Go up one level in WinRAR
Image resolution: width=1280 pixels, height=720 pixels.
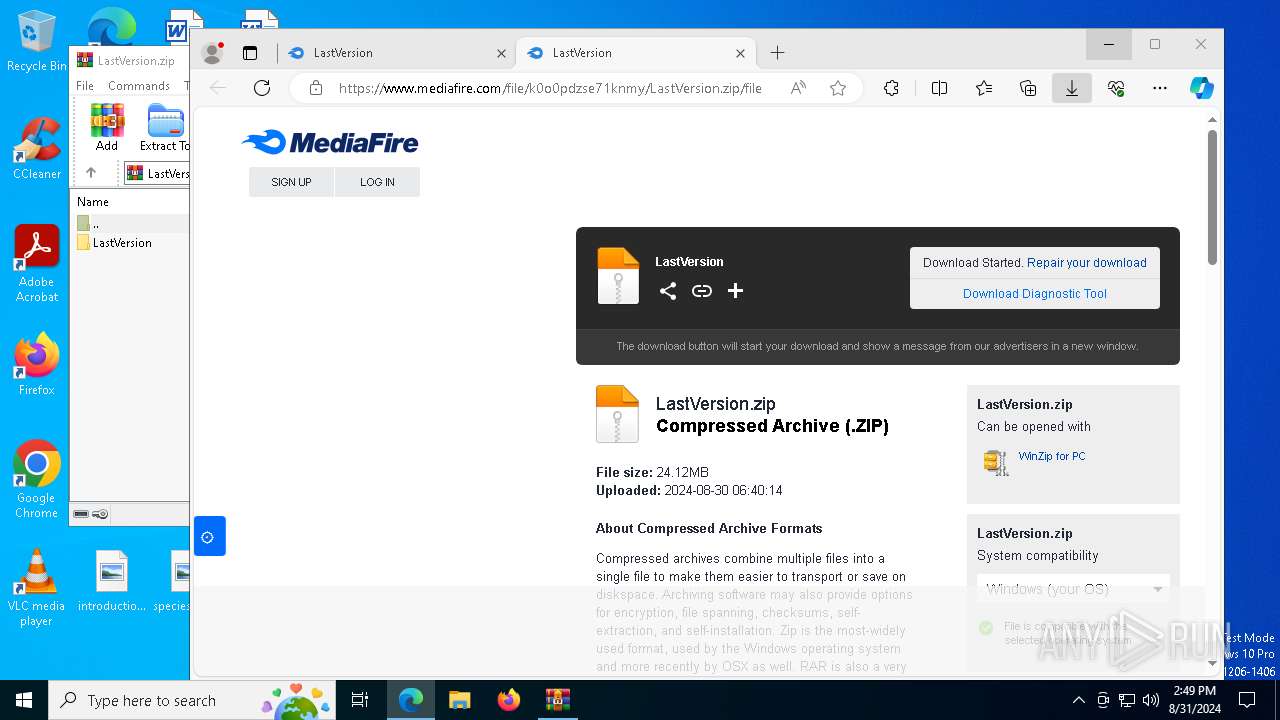(91, 173)
